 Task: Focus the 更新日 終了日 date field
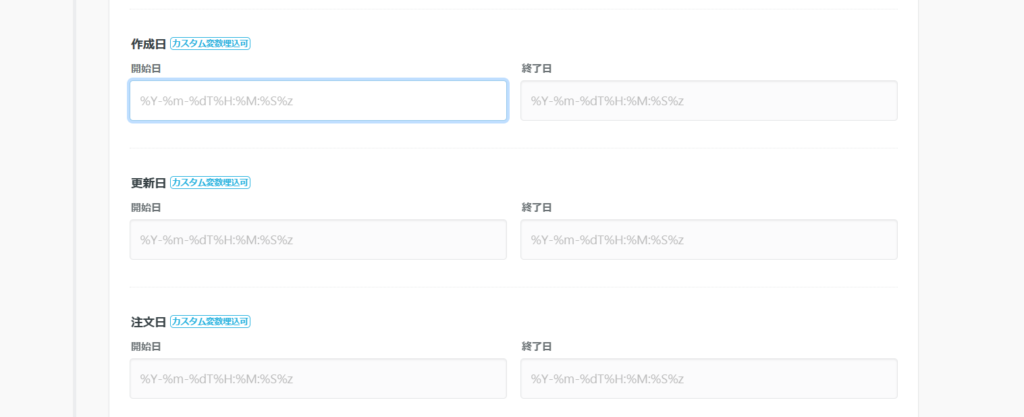coord(708,240)
